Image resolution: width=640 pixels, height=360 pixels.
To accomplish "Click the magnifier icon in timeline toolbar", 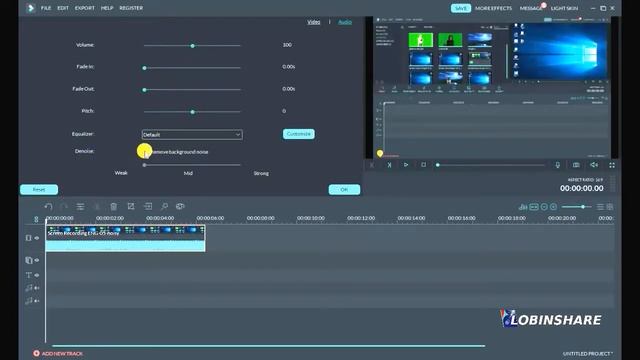I will pos(164,207).
